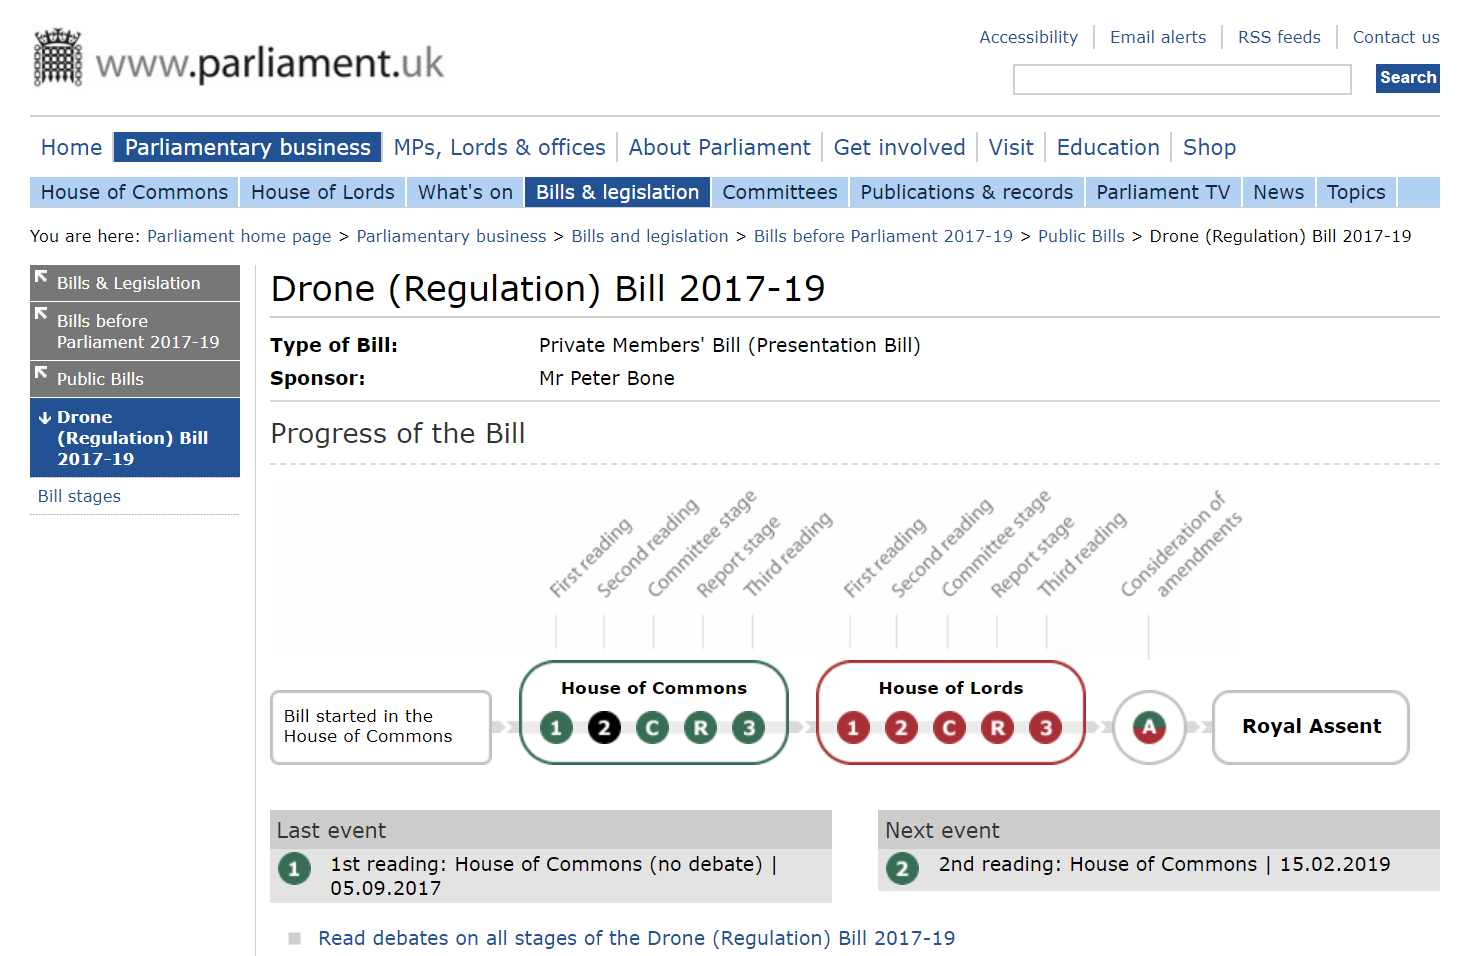Open the Commons Committee stage circle
The height and width of the screenshot is (956, 1470).
tap(652, 728)
